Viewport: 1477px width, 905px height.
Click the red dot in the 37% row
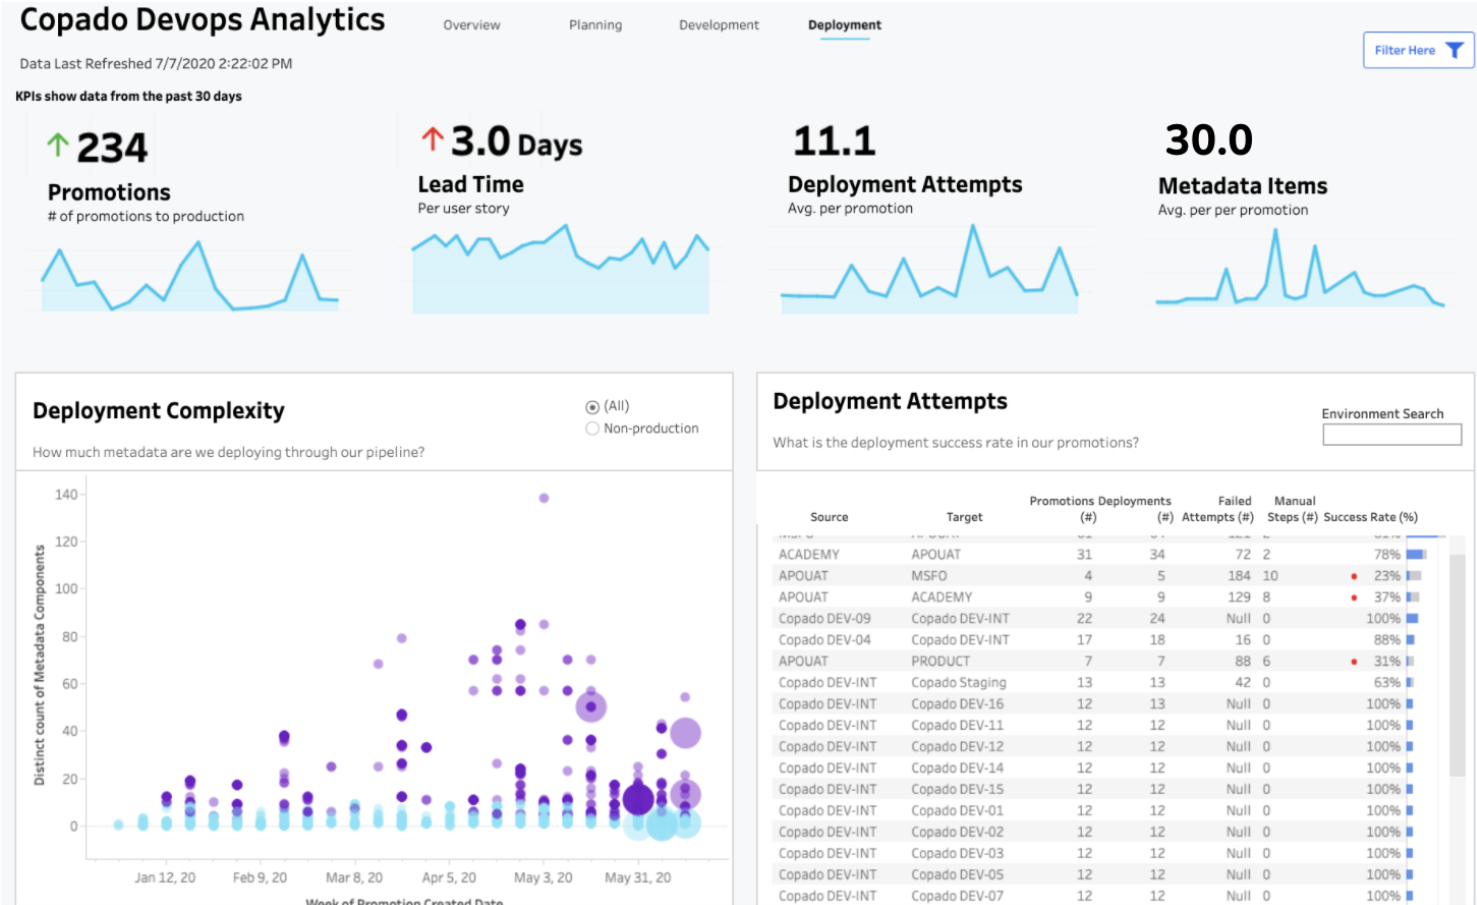(1354, 598)
